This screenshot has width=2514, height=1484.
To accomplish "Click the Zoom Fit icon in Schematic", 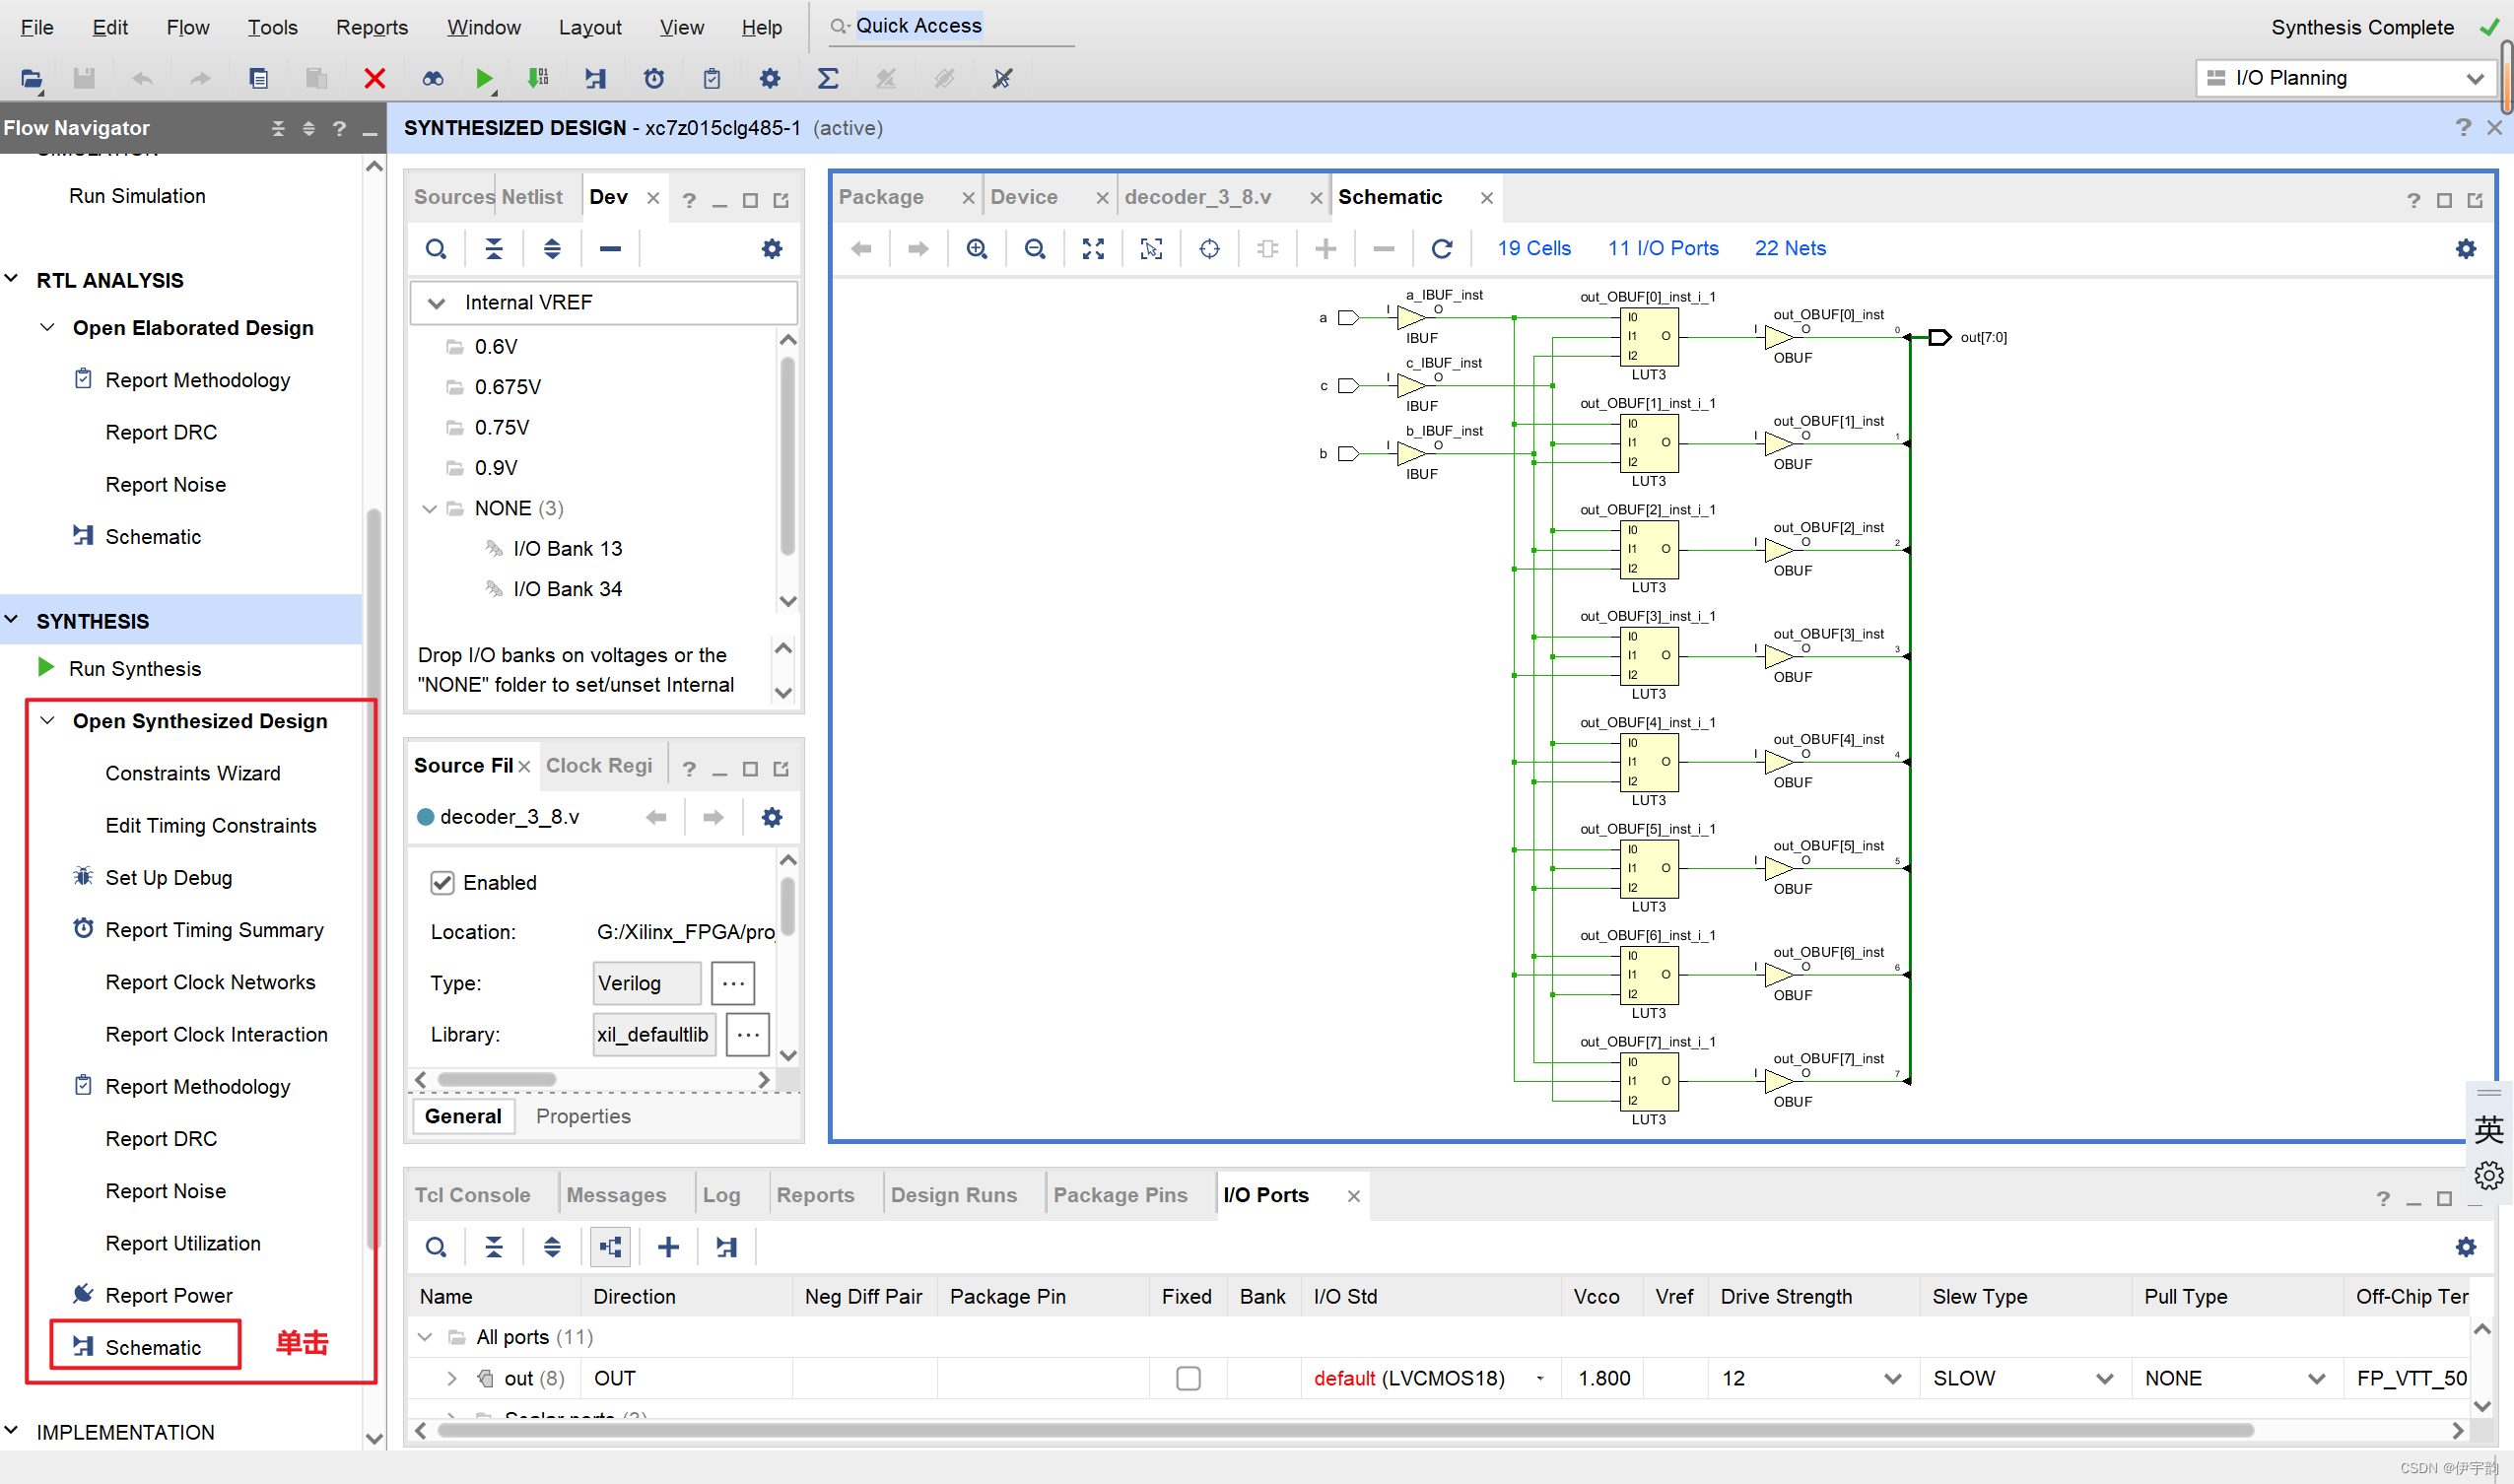I will (x=1093, y=249).
